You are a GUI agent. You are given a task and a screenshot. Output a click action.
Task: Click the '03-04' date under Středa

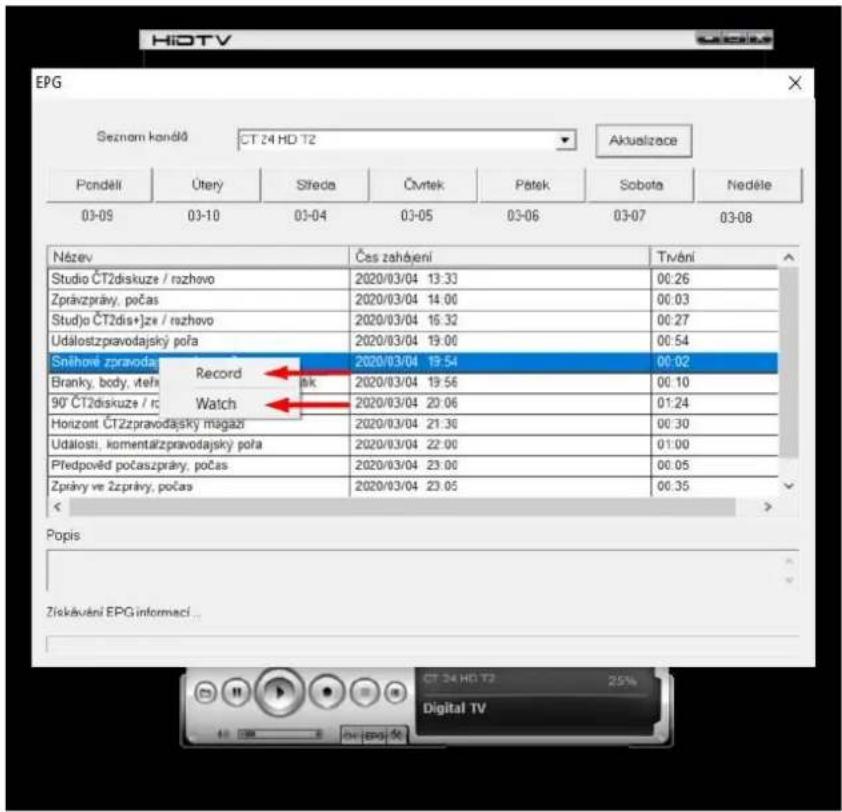tap(310, 216)
